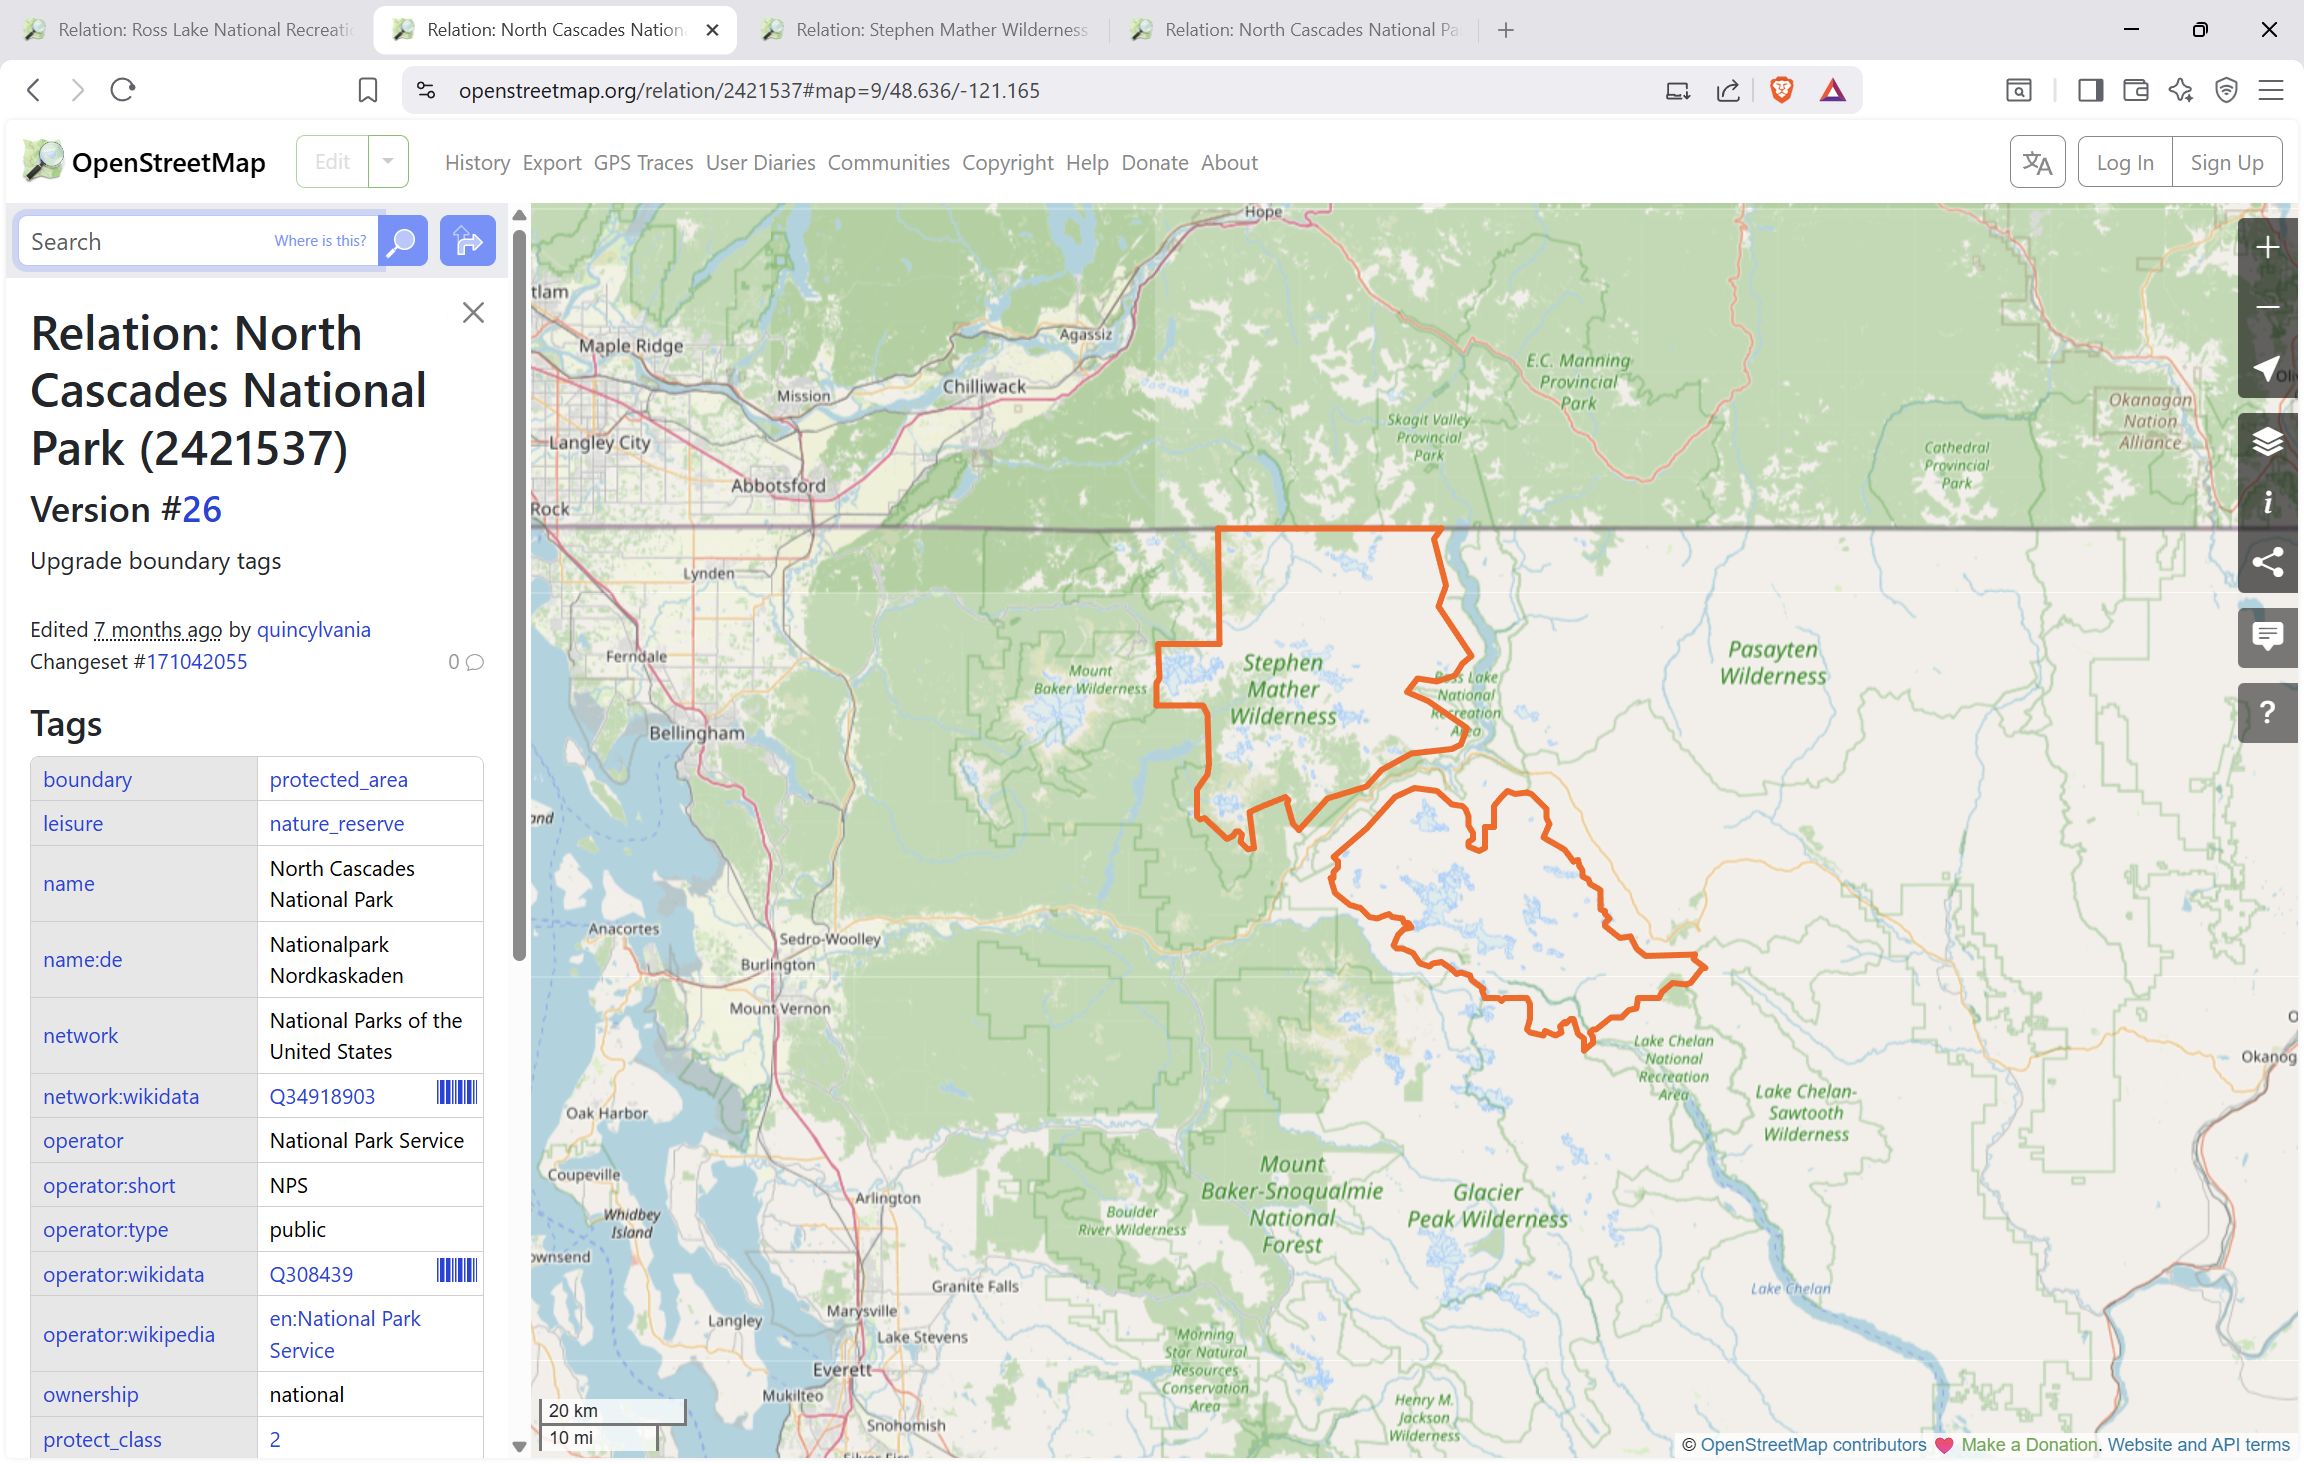Open the directions route finder
2304x1464 pixels.
(468, 241)
